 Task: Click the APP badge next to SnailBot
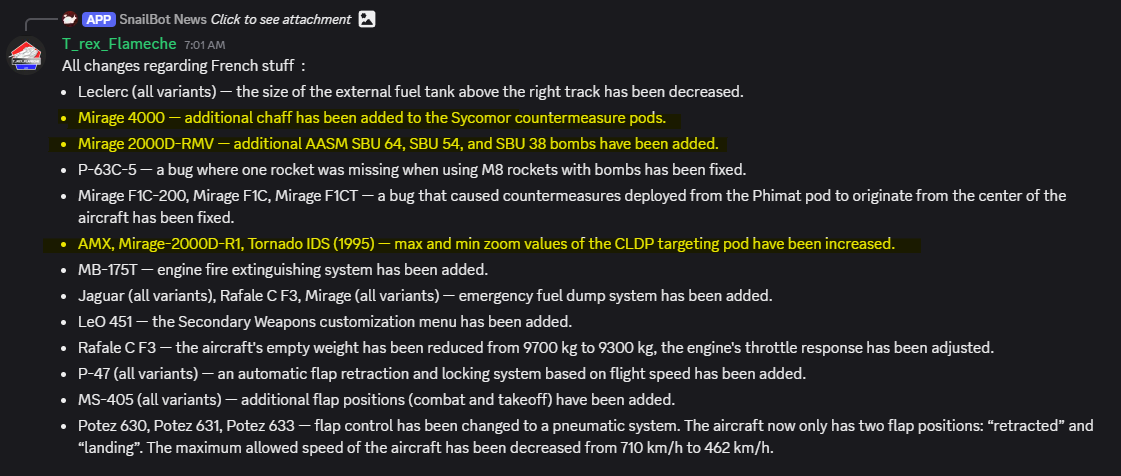click(99, 19)
